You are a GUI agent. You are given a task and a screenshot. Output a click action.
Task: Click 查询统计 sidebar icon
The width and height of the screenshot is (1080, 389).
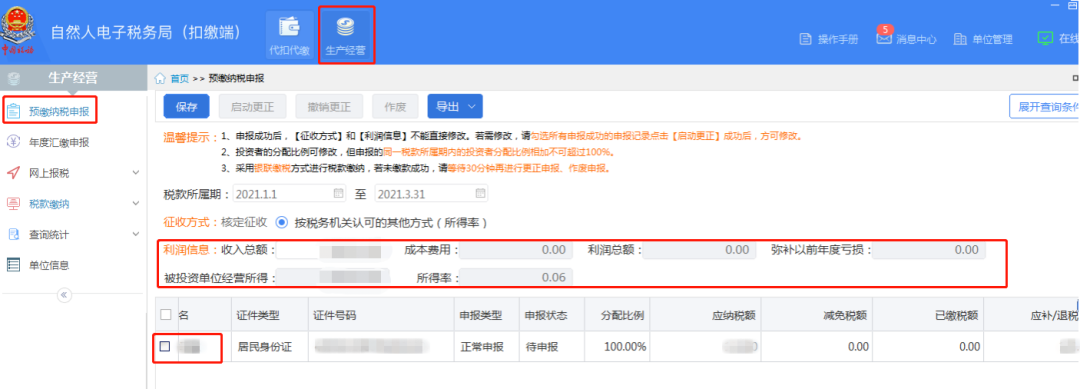click(x=13, y=234)
